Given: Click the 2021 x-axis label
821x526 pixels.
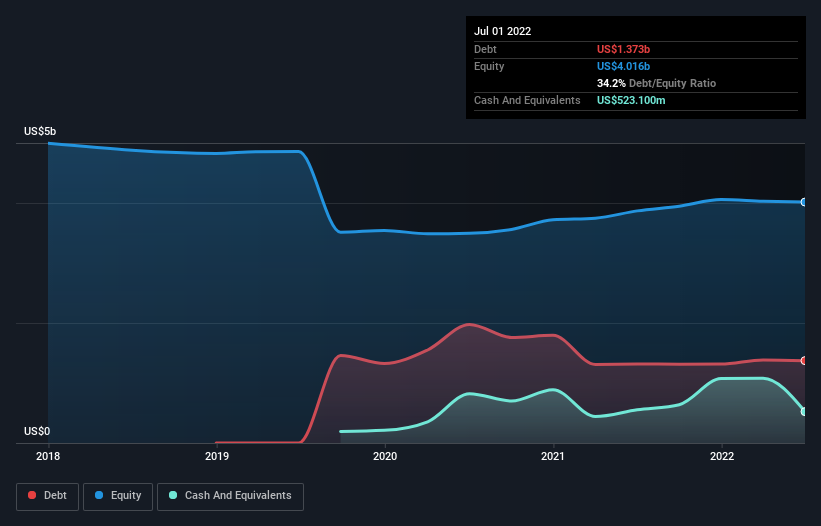Looking at the screenshot, I should [553, 456].
